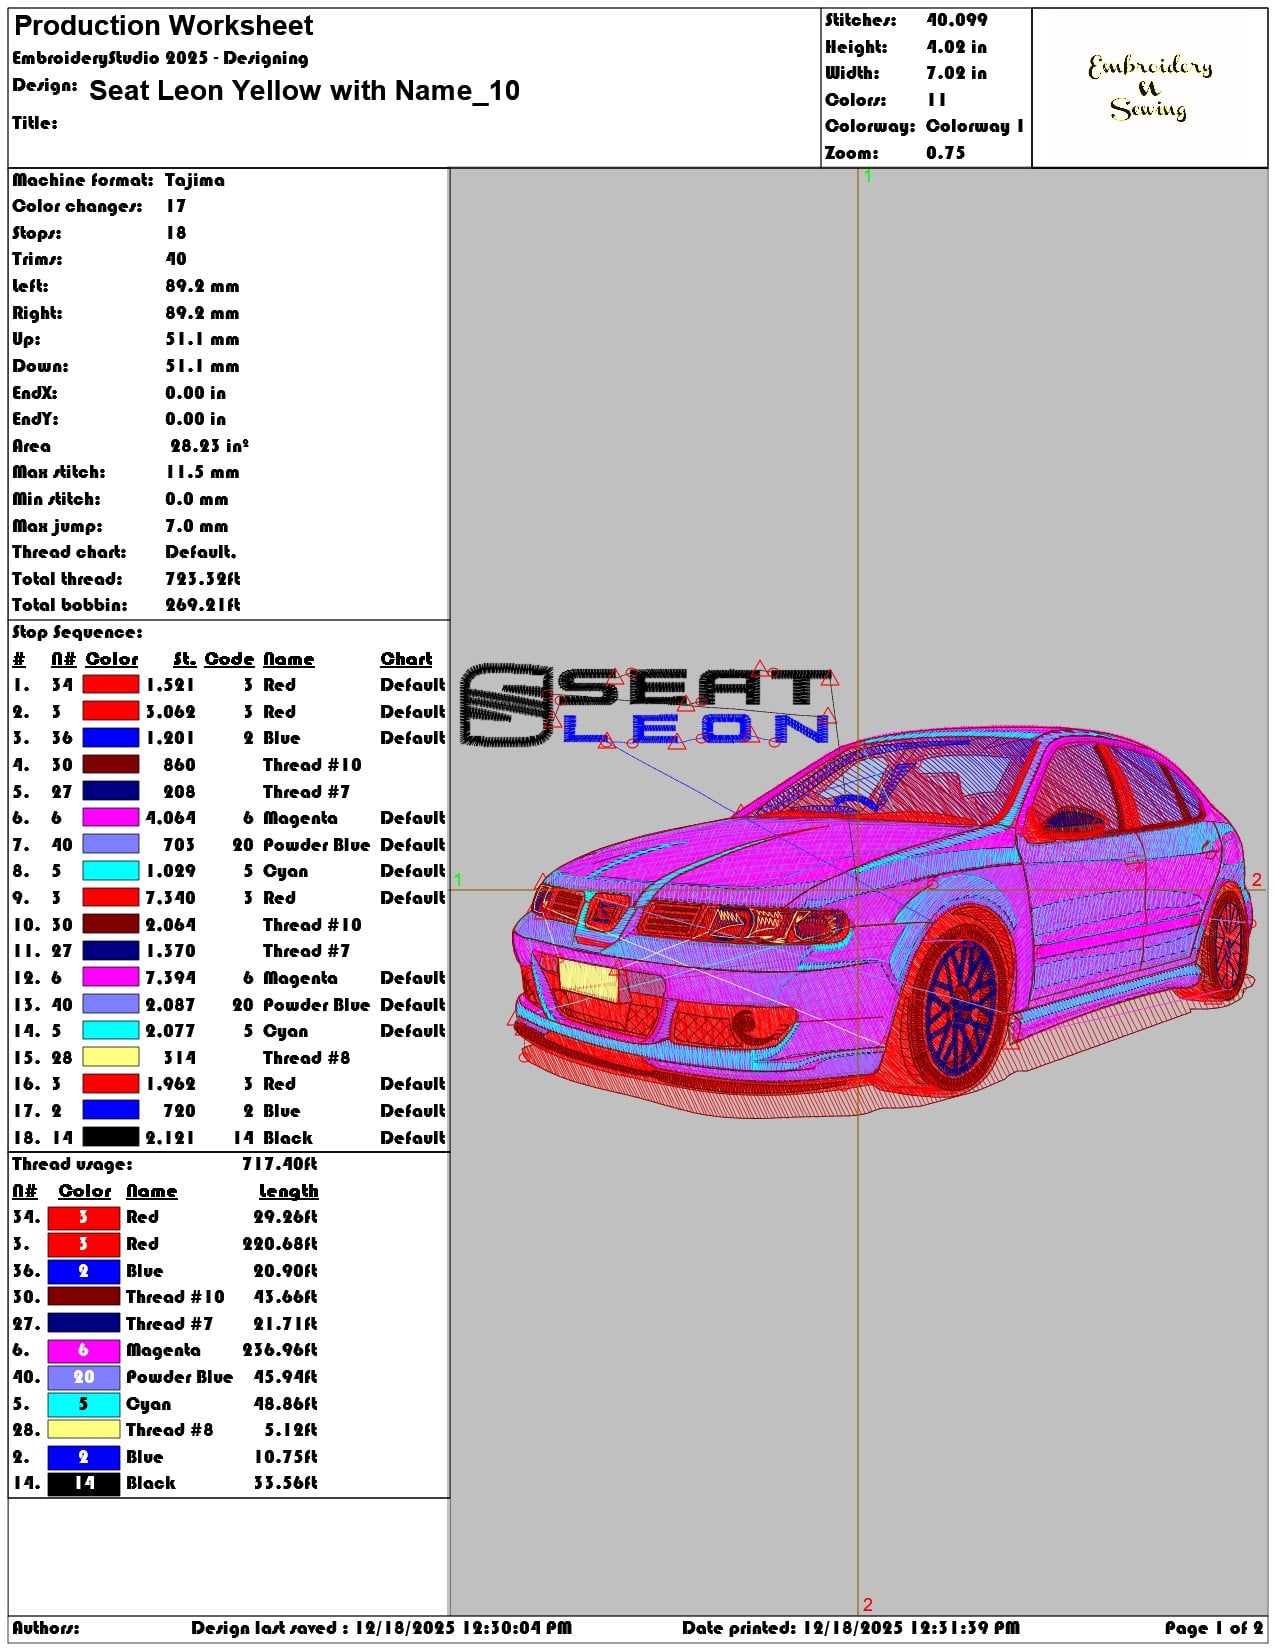Viewport: 1275px width, 1650px height.
Task: Click the Max stitch value 11.5 mm
Action: tap(203, 472)
